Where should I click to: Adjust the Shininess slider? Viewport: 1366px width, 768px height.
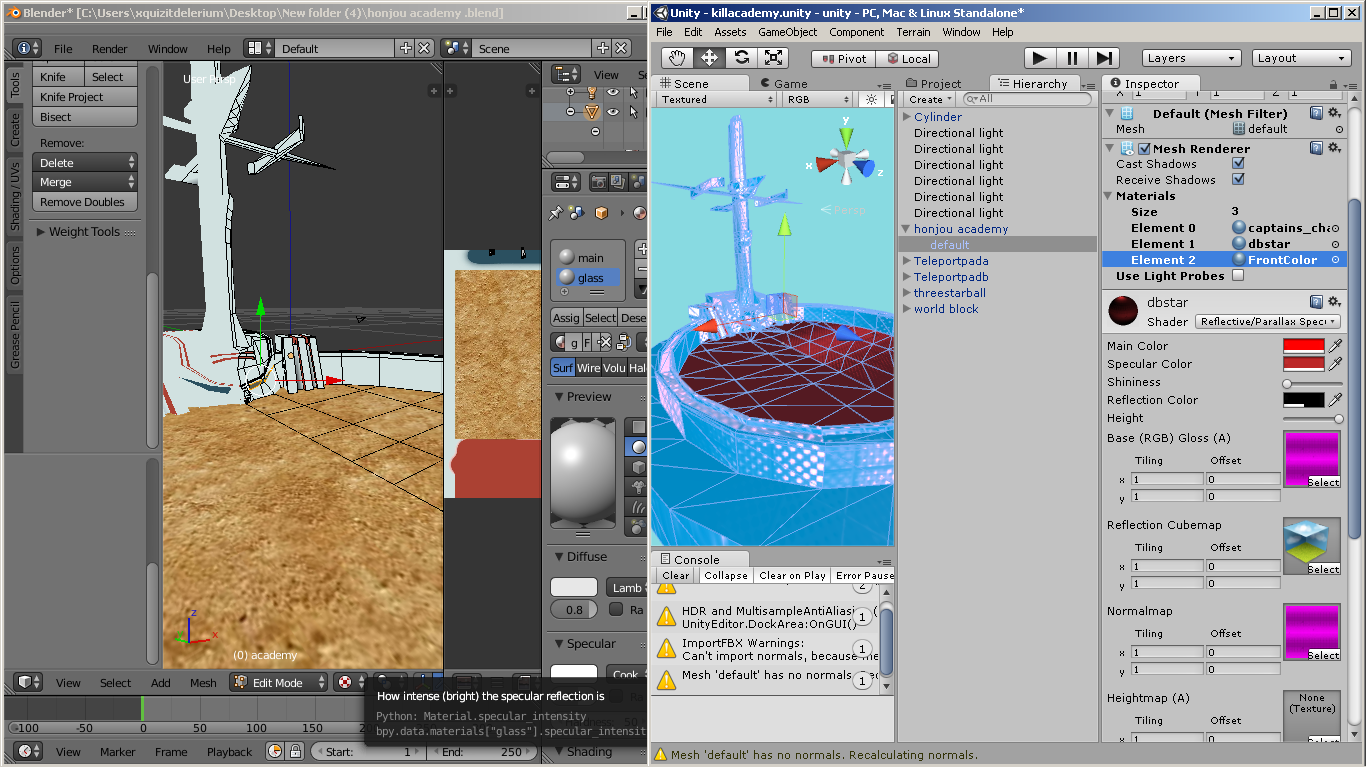(x=1313, y=383)
